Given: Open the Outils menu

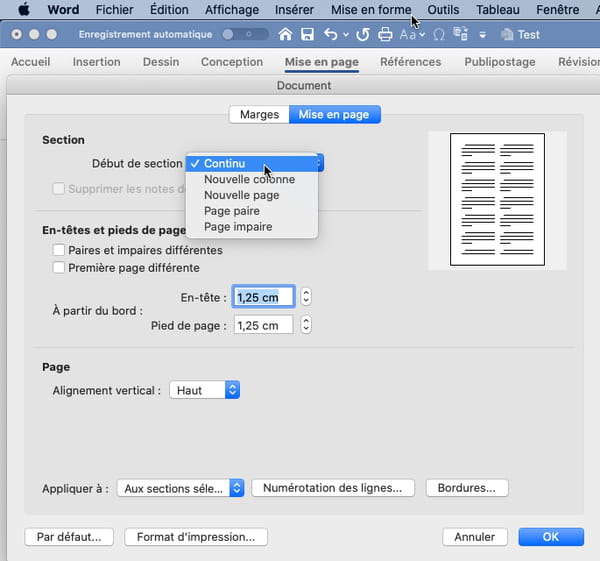Looking at the screenshot, I should [443, 10].
